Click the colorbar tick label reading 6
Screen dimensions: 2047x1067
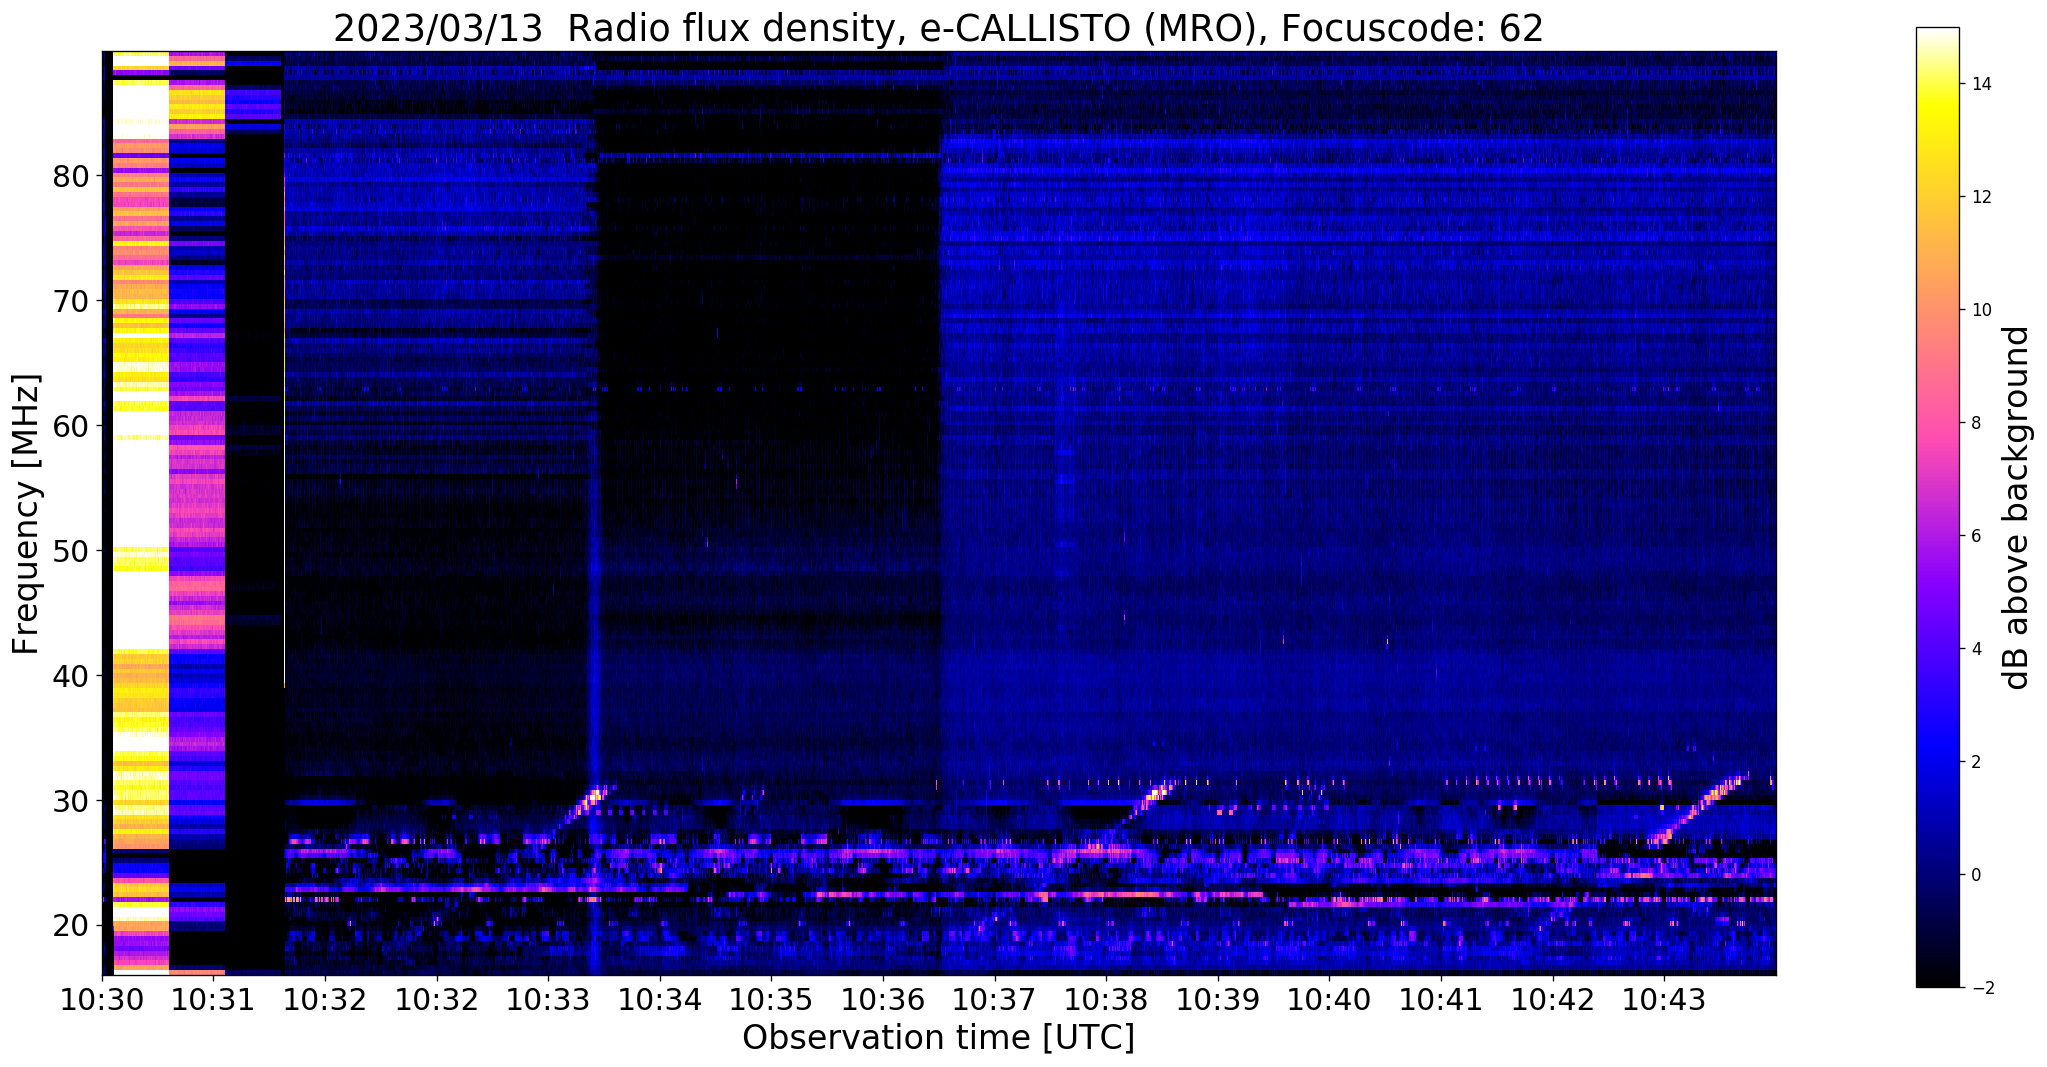(1976, 536)
